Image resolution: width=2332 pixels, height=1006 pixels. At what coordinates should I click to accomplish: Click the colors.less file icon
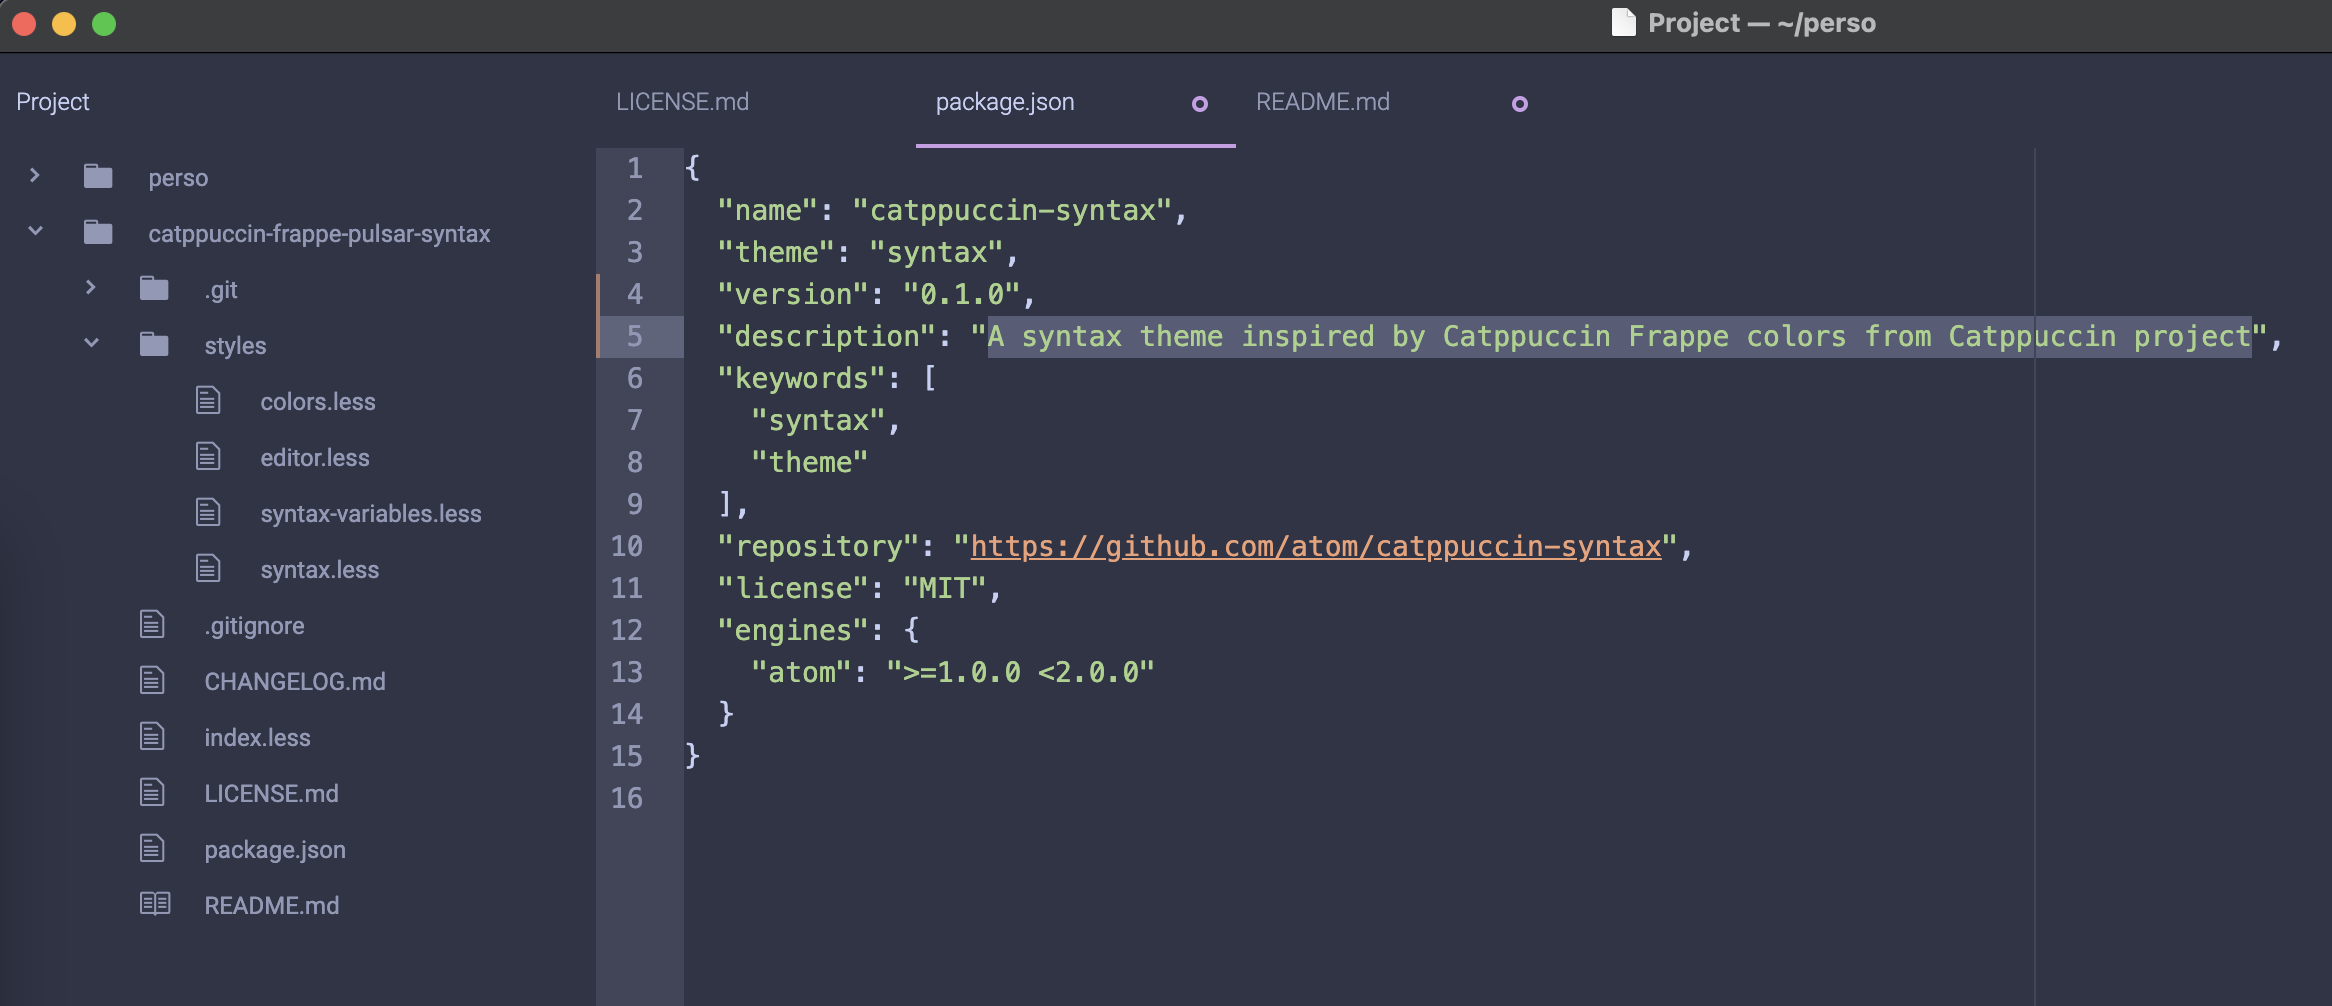(208, 401)
